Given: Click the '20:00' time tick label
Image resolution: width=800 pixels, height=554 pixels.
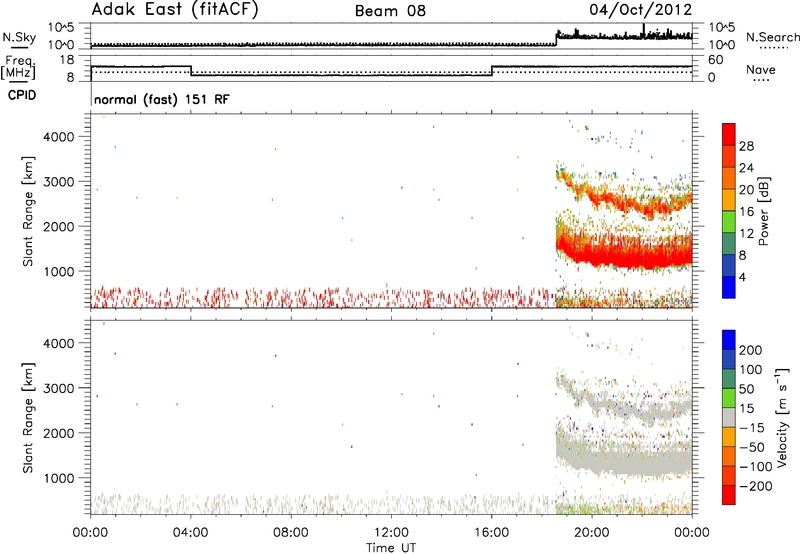Looking at the screenshot, I should pyautogui.click(x=592, y=533).
